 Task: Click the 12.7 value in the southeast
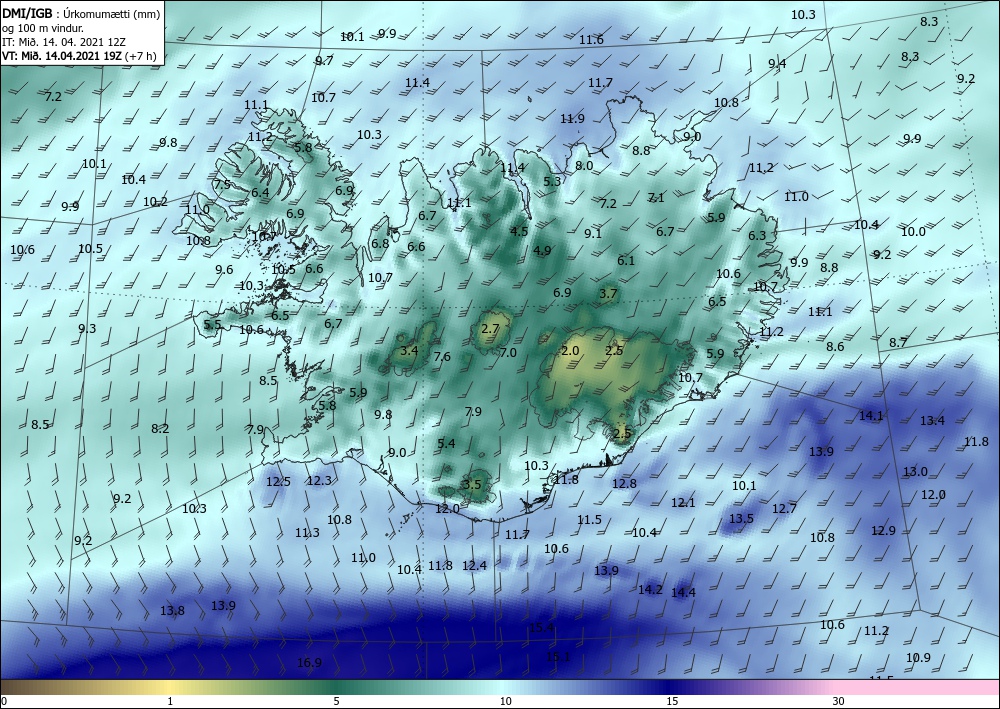784,508
